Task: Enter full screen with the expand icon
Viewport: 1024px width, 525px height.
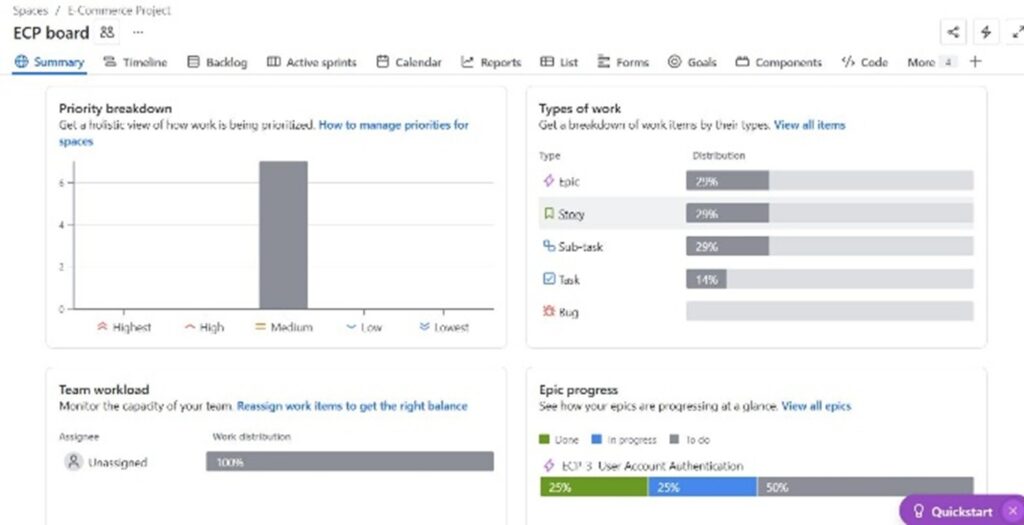Action: (1017, 32)
